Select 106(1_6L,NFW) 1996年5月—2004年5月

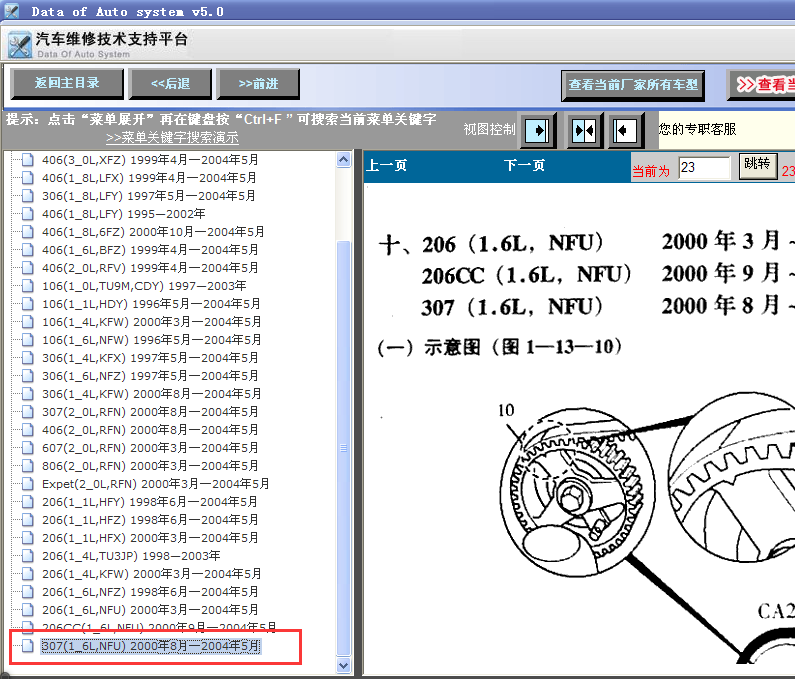click(x=152, y=340)
